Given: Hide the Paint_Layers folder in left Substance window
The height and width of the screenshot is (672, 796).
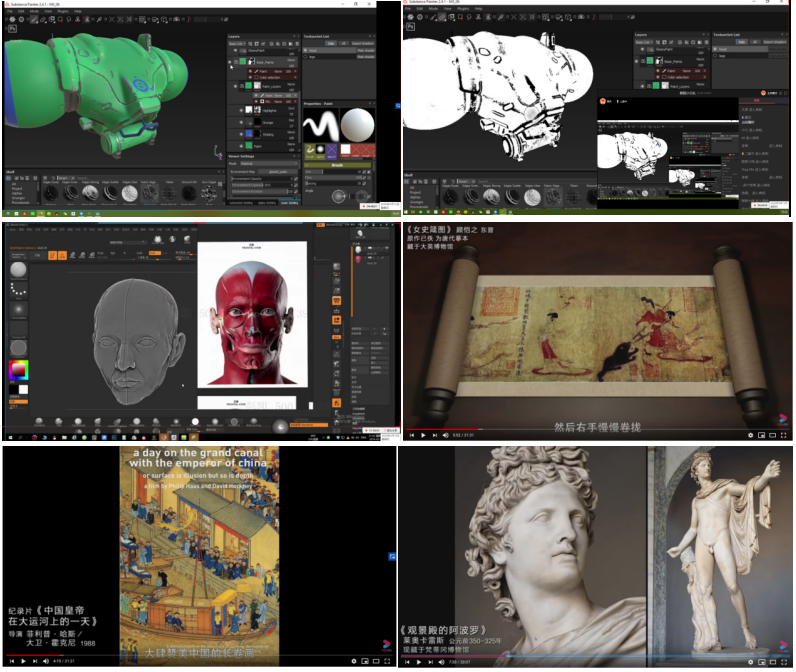Looking at the screenshot, I should tap(236, 86).
